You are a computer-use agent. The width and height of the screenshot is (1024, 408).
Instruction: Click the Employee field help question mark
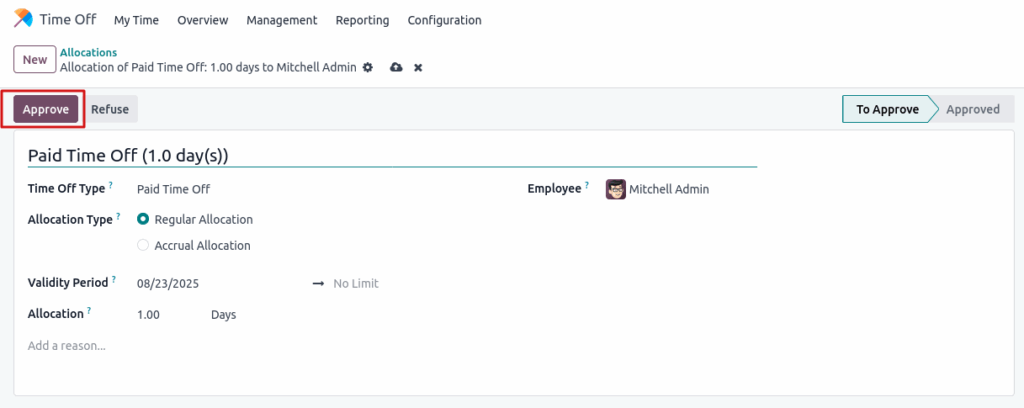587,185
